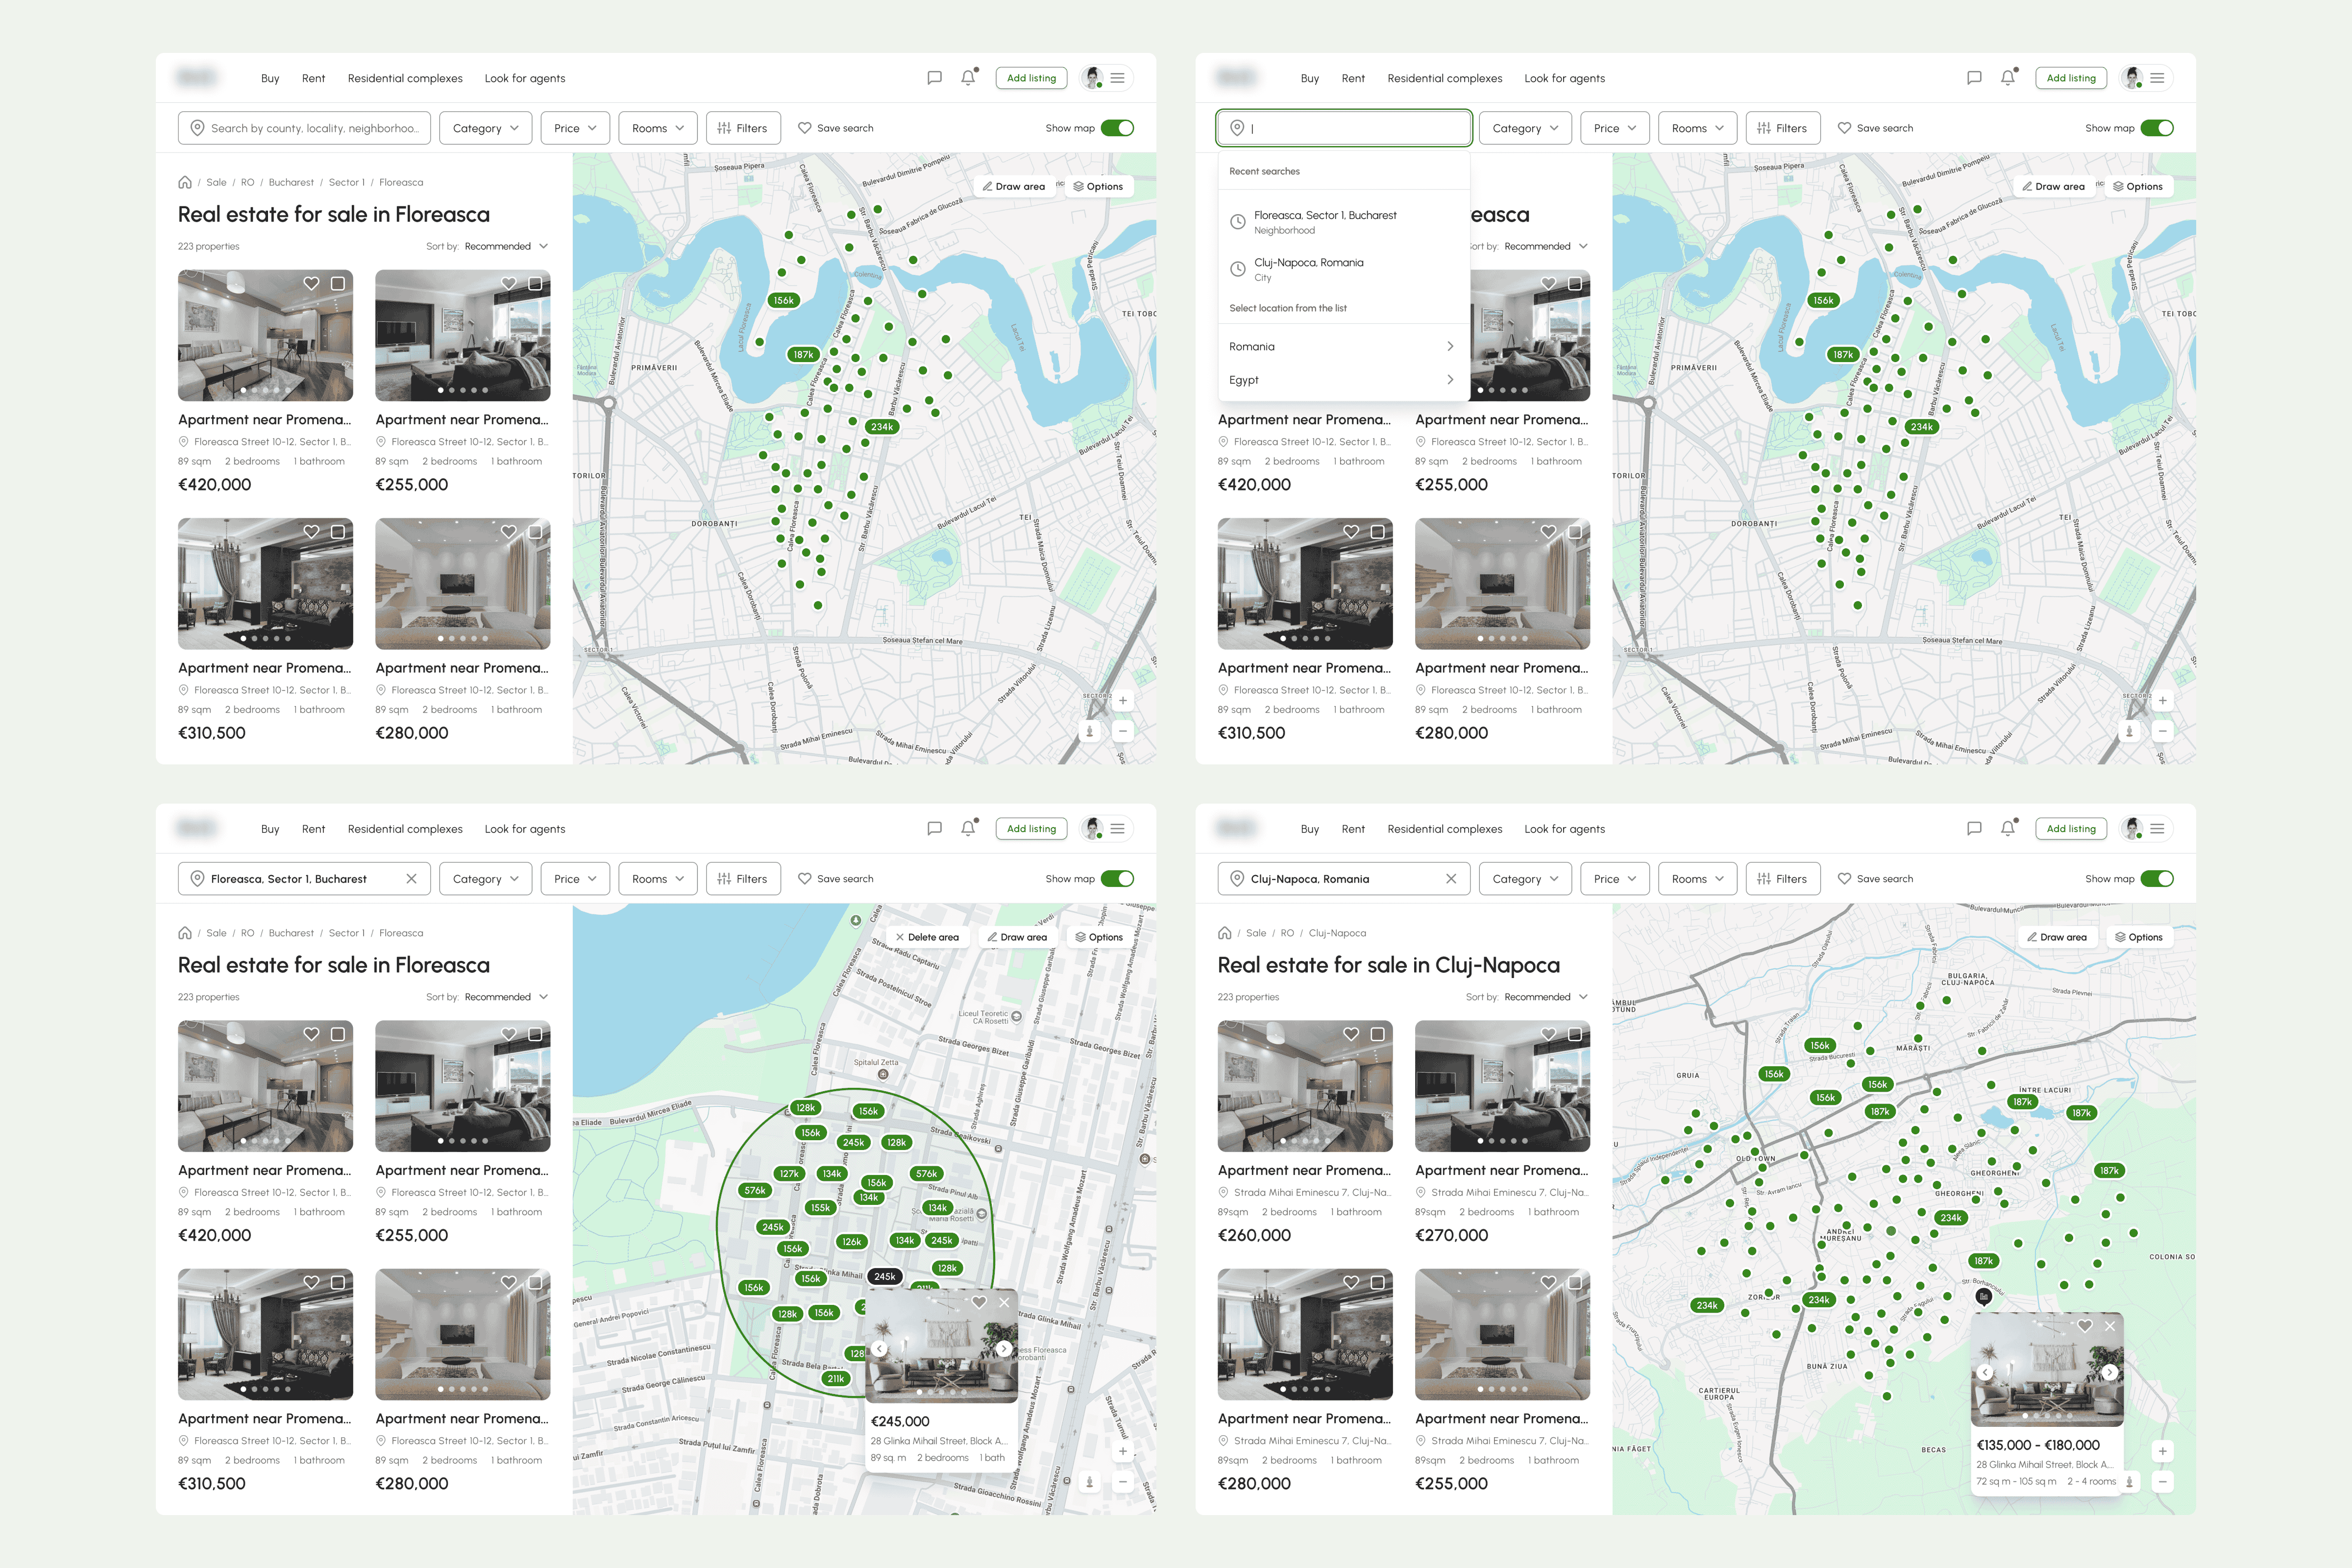Clear the Floreasca, Sector 1, Bucharest search field
The width and height of the screenshot is (2352, 1568).
[411, 879]
